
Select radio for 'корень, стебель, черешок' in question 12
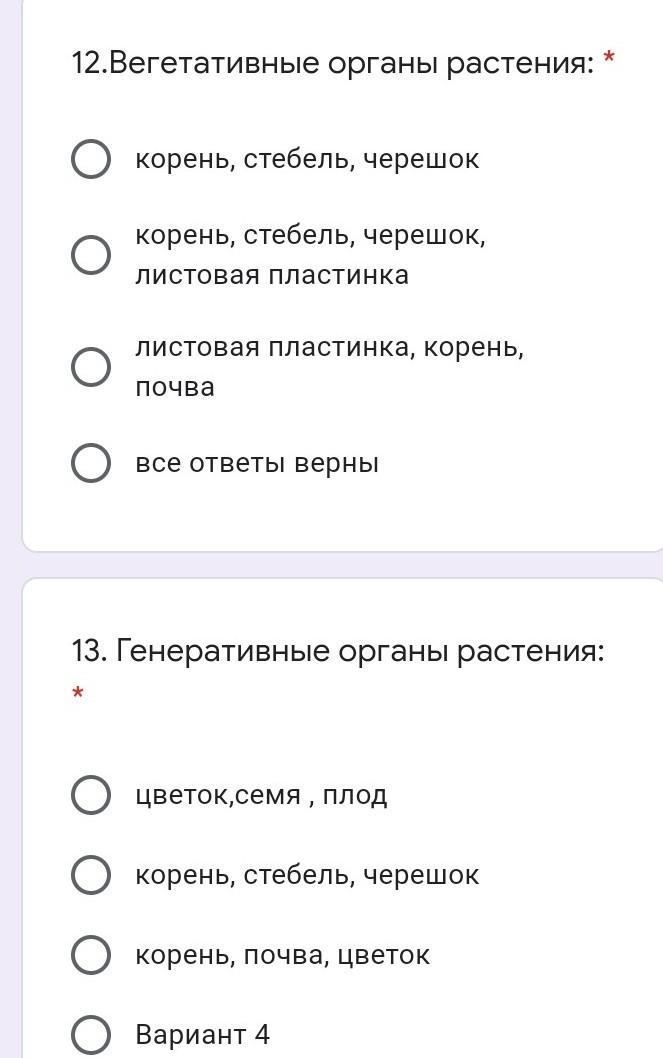(91, 159)
